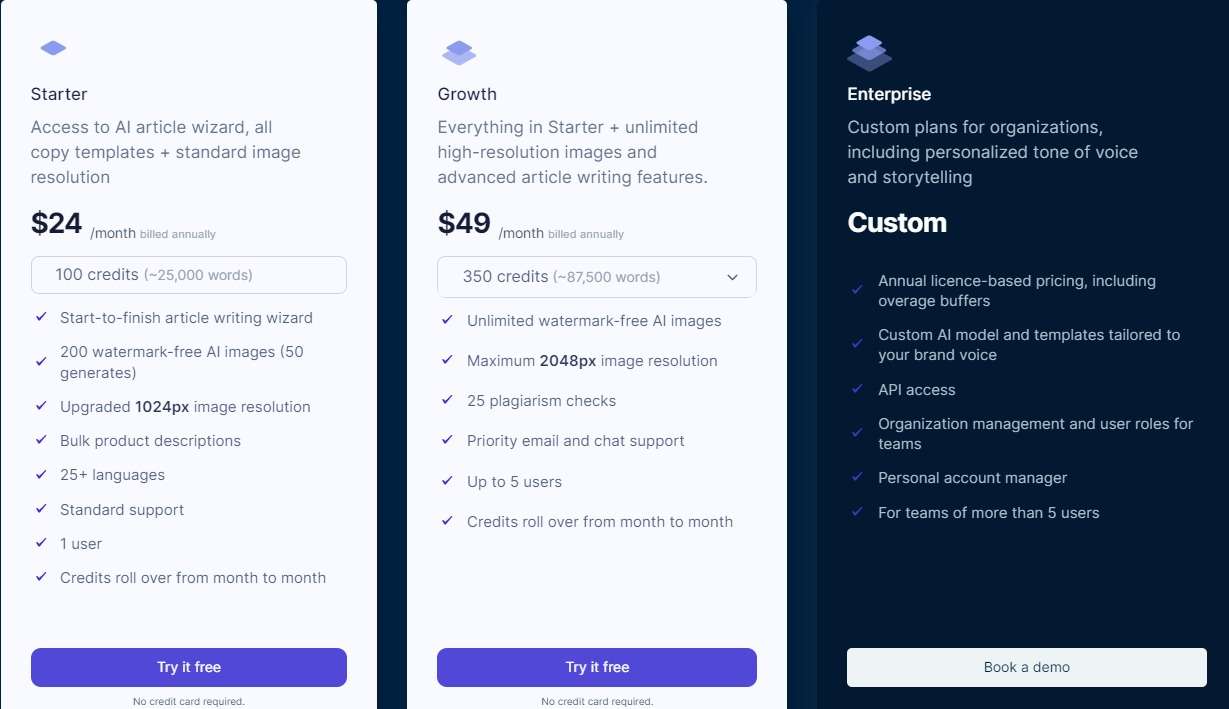
Task: Click Try it free under Growth plan
Action: click(597, 667)
